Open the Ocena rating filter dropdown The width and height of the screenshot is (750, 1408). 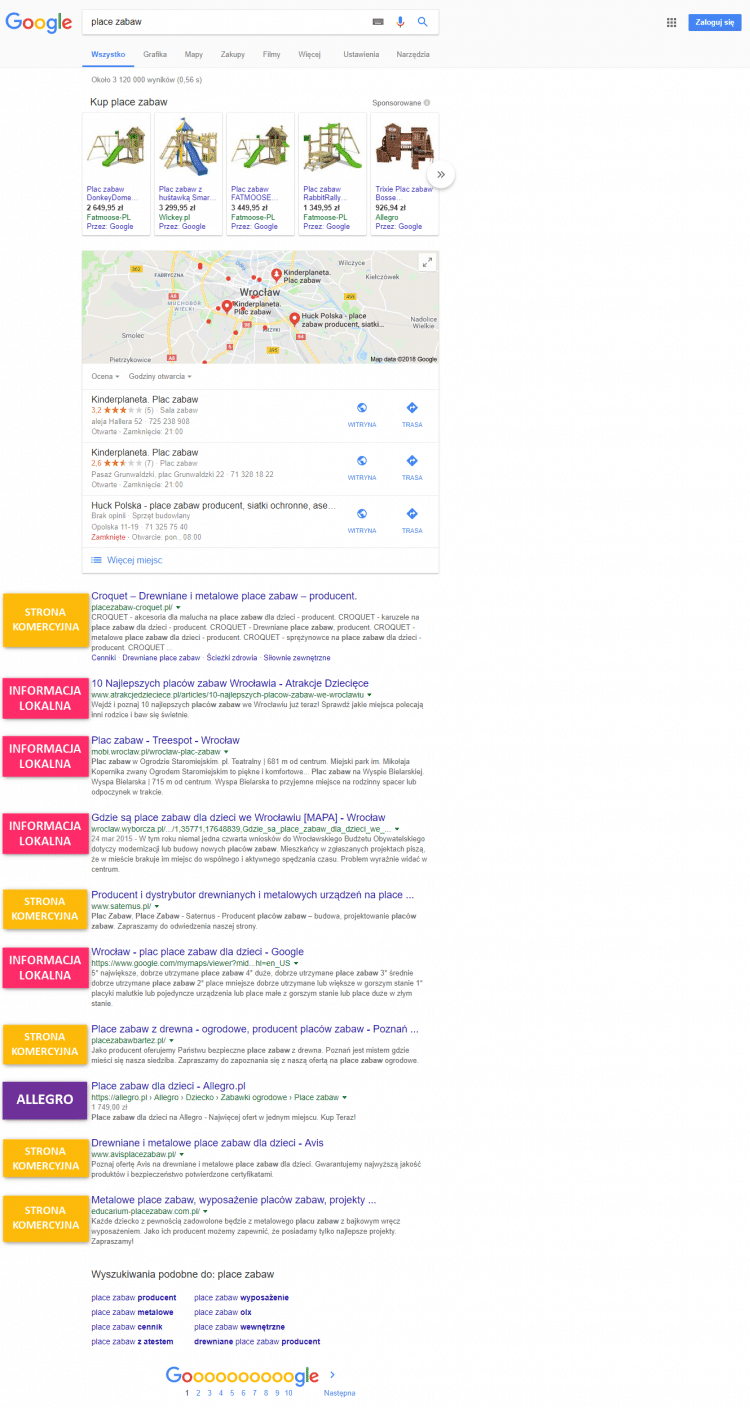pos(106,376)
